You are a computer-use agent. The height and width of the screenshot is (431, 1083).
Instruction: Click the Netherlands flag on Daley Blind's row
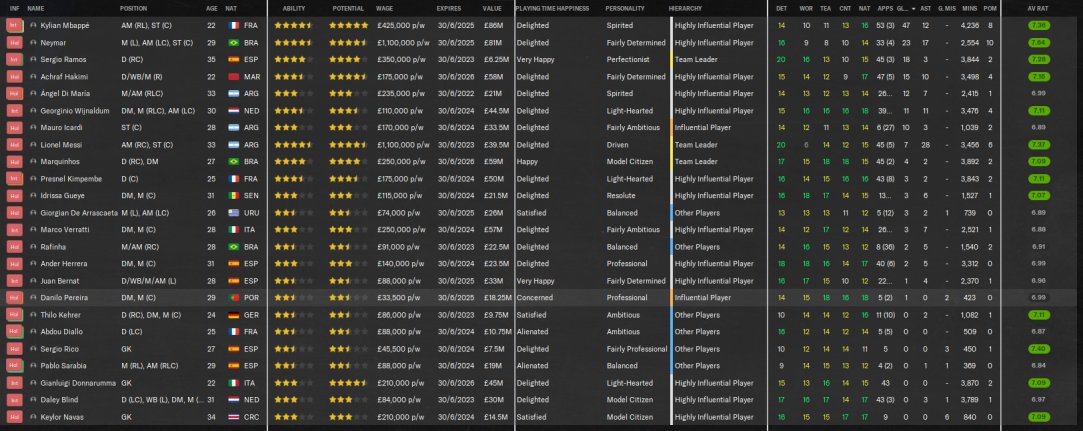click(233, 400)
